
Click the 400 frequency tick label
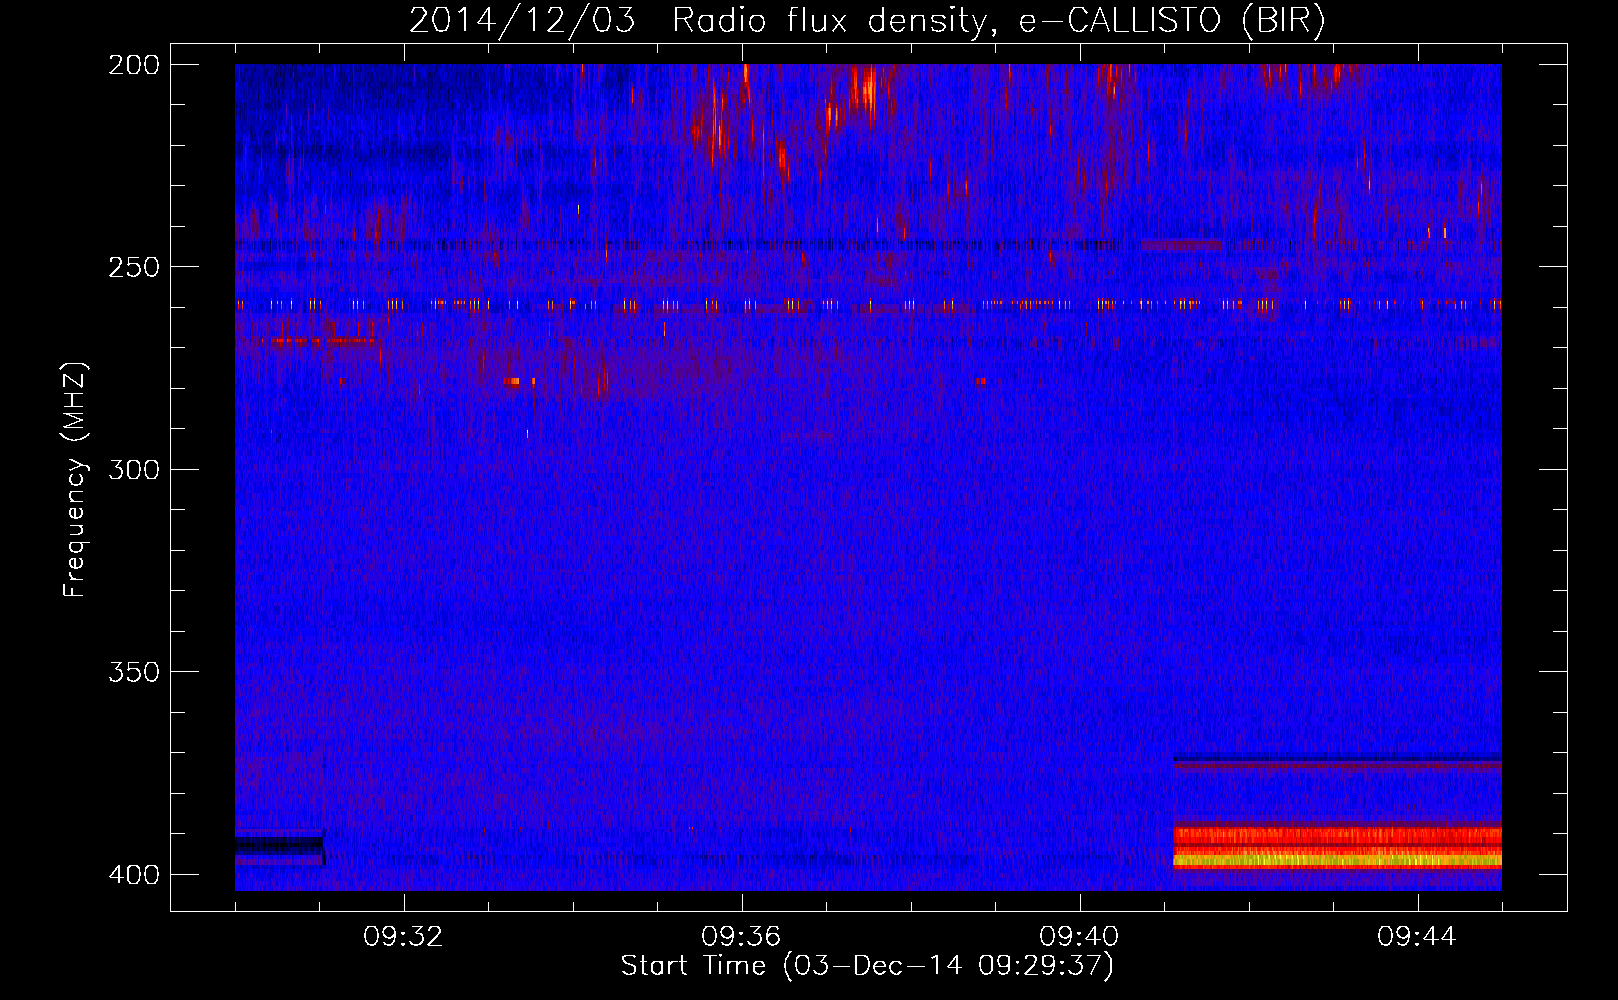pyautogui.click(x=134, y=874)
